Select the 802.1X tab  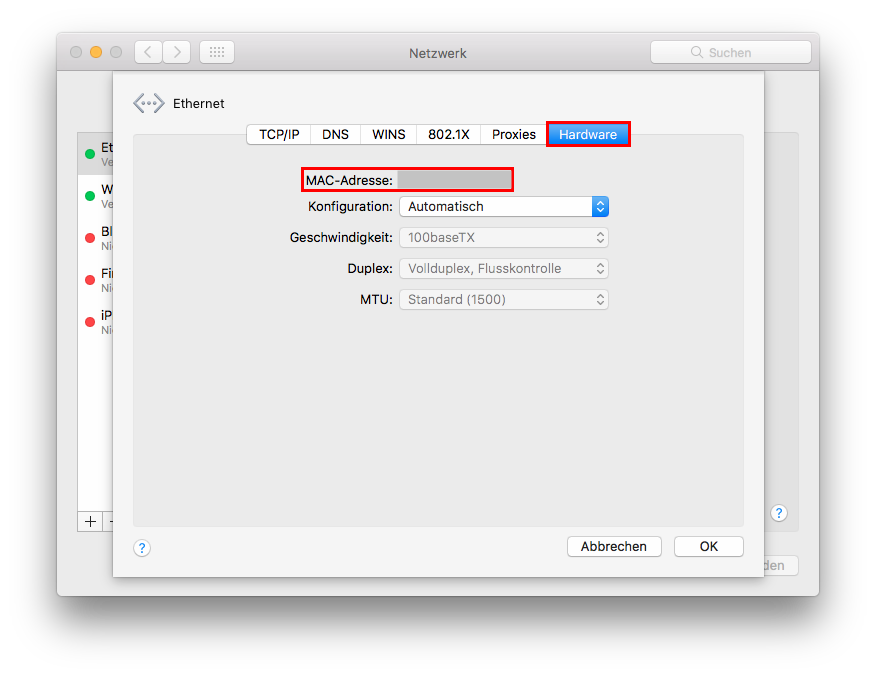point(449,134)
